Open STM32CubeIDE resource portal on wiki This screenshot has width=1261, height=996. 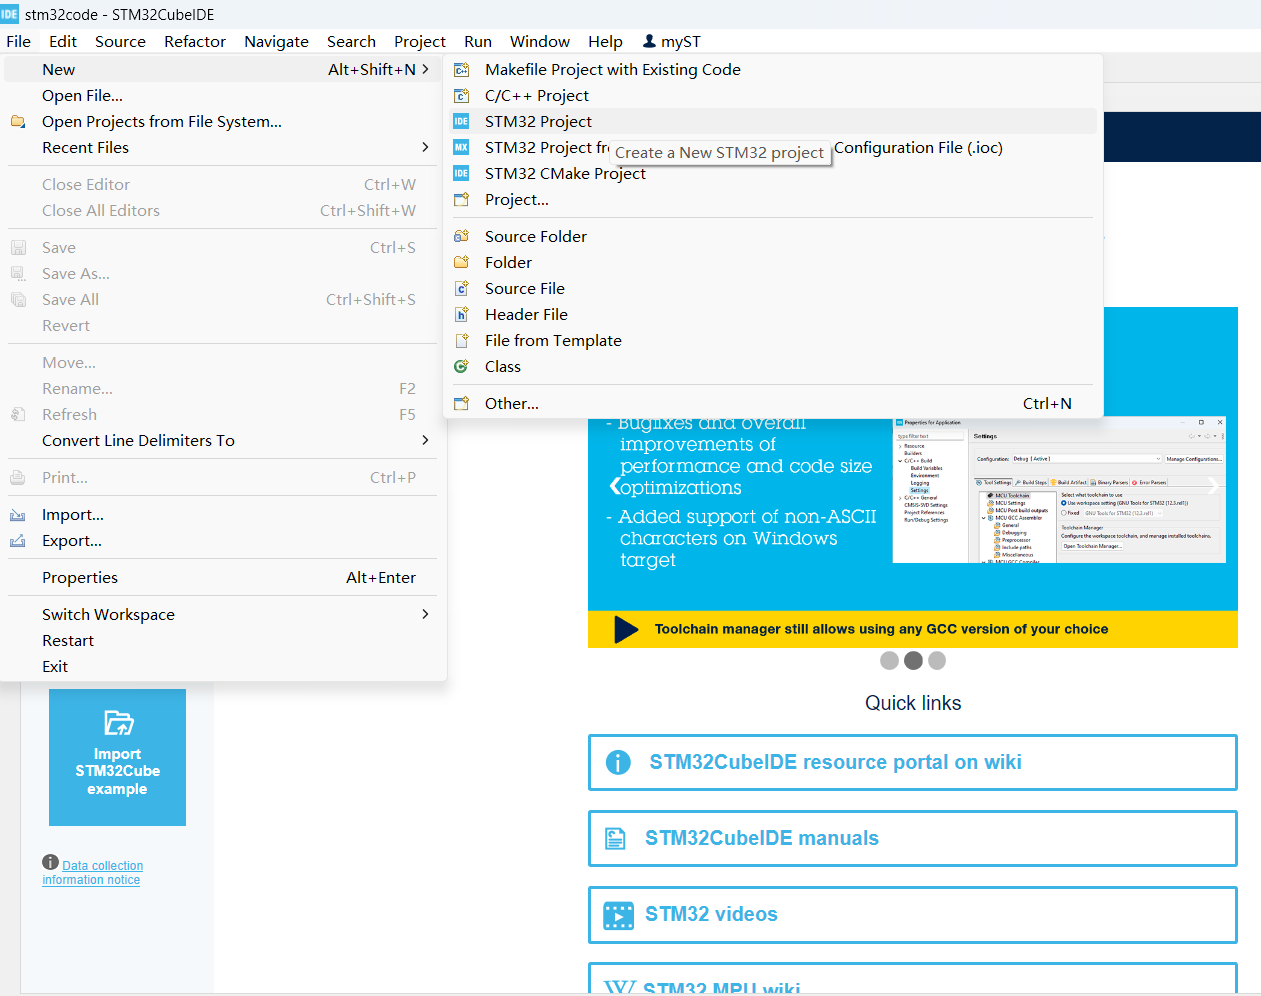click(x=912, y=762)
